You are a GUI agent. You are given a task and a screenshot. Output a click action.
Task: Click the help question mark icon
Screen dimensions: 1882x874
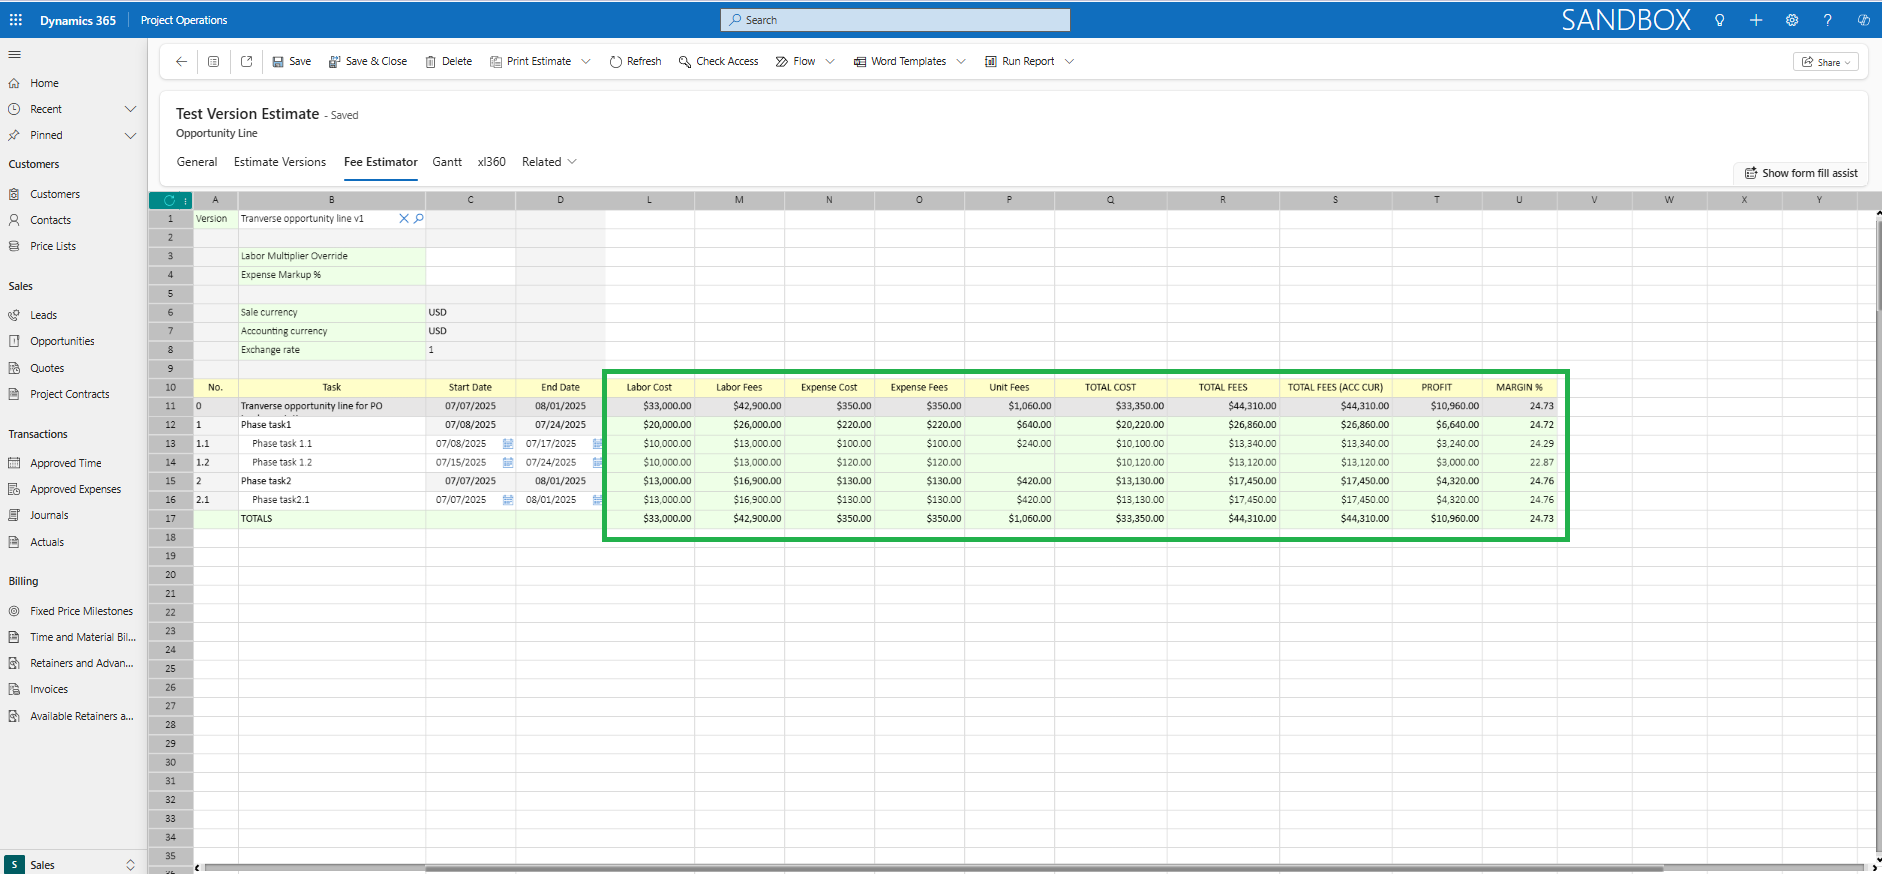click(x=1827, y=20)
